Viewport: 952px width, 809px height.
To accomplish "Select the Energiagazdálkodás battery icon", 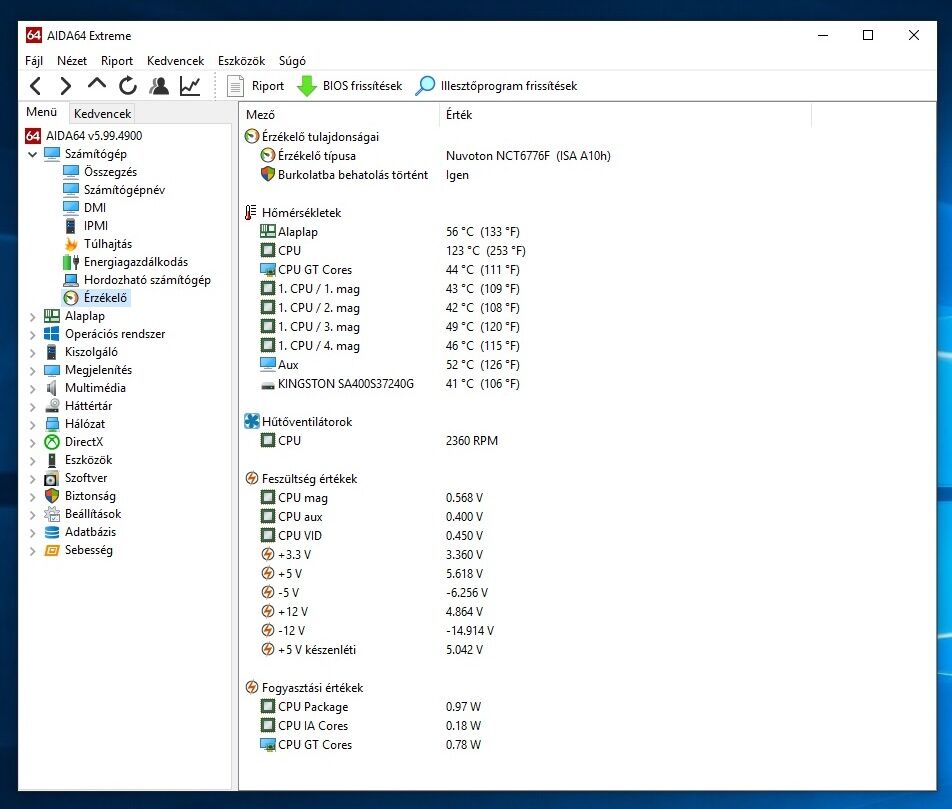I will point(71,262).
